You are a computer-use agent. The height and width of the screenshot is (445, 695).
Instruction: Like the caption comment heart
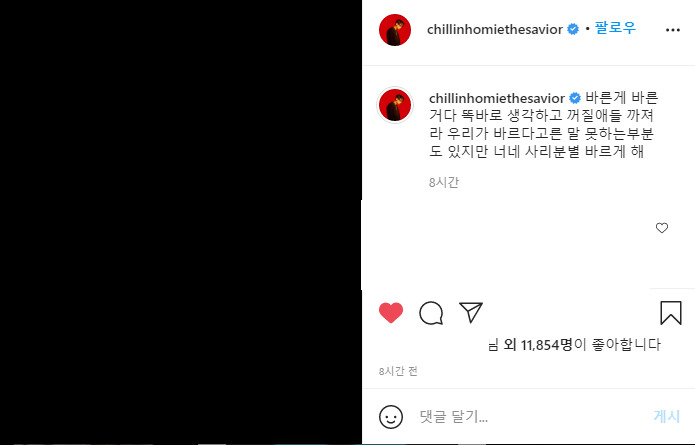(662, 228)
